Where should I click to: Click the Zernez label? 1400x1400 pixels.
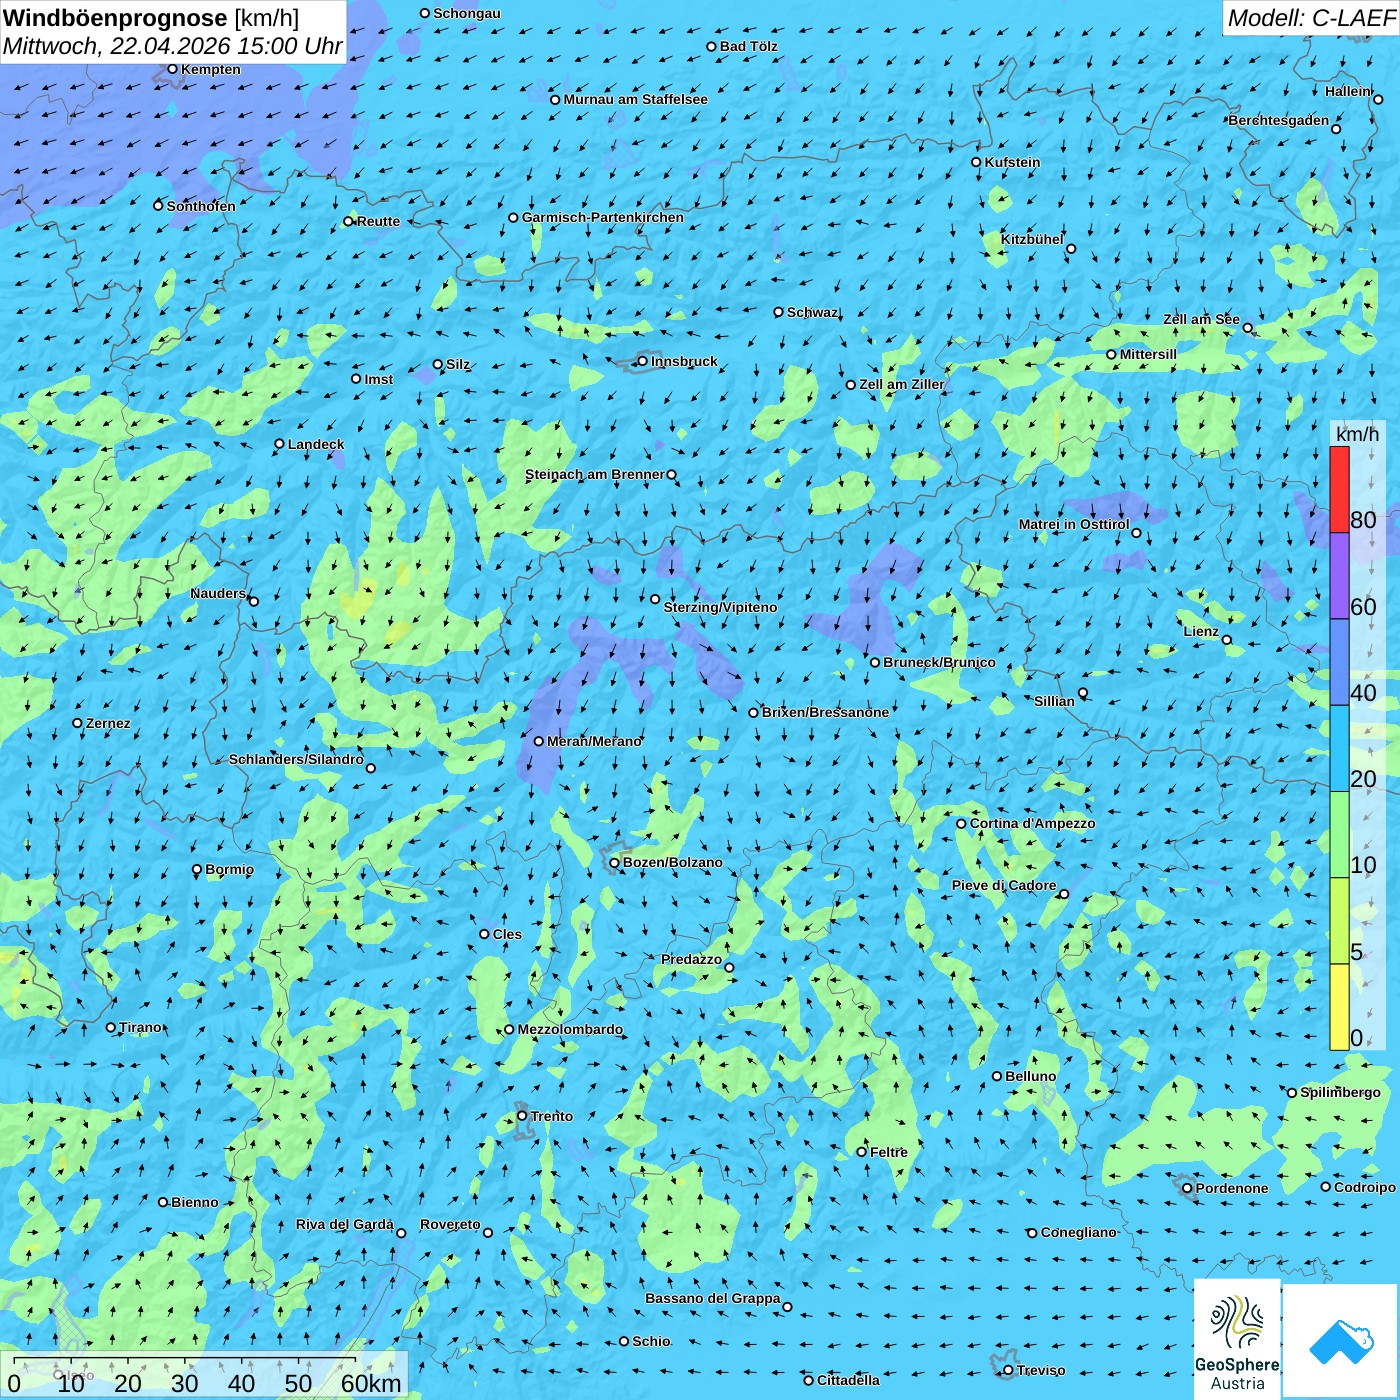tap(108, 723)
